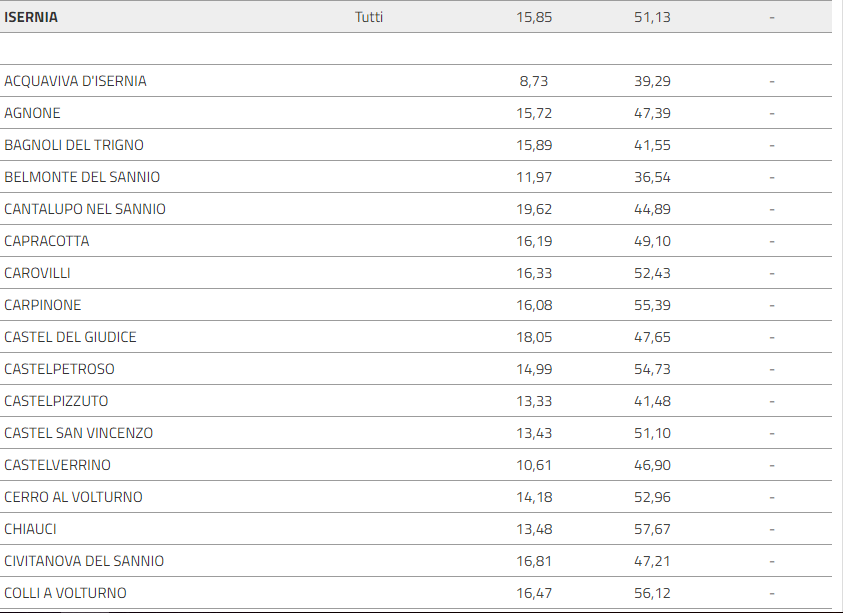Screen dimensions: 843x613
Task: Click the 51,13 value for ISERNIA
Action: pos(652,17)
